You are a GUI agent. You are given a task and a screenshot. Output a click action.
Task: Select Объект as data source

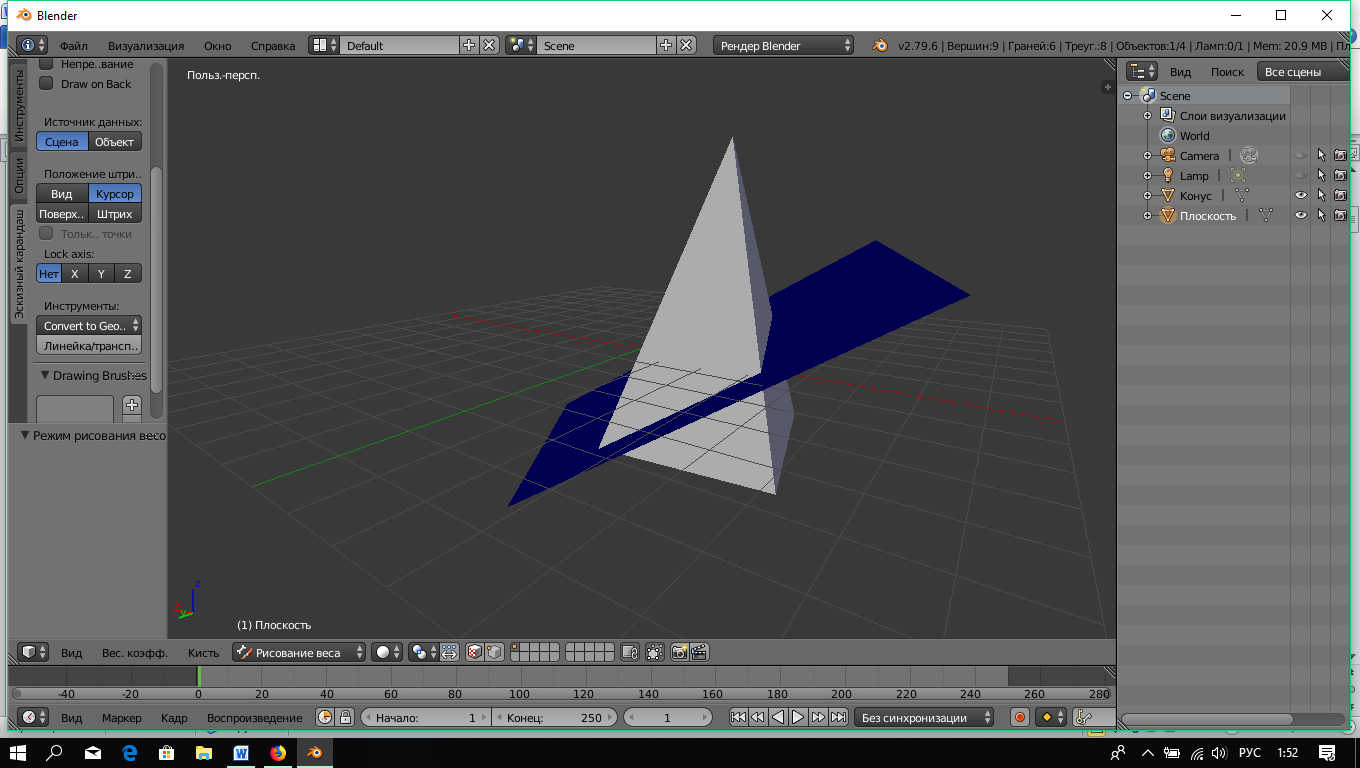(x=114, y=142)
